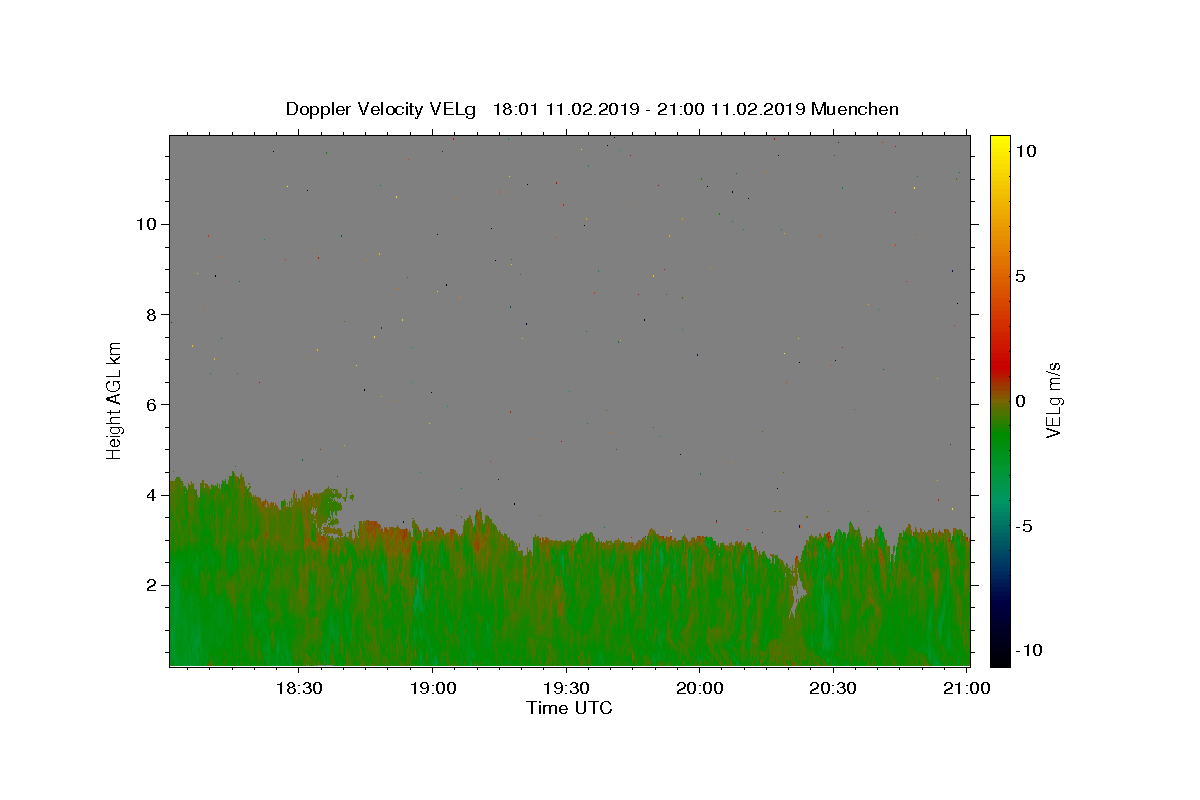The width and height of the screenshot is (1200, 800).
Task: Click the yellow top of the colorbar
Action: click(1000, 145)
